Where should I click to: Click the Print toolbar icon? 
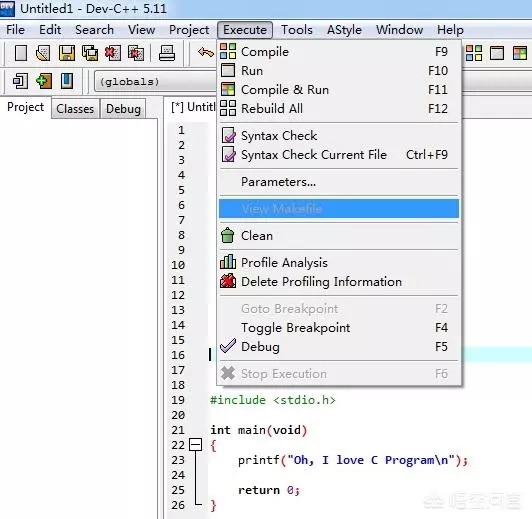click(167, 53)
